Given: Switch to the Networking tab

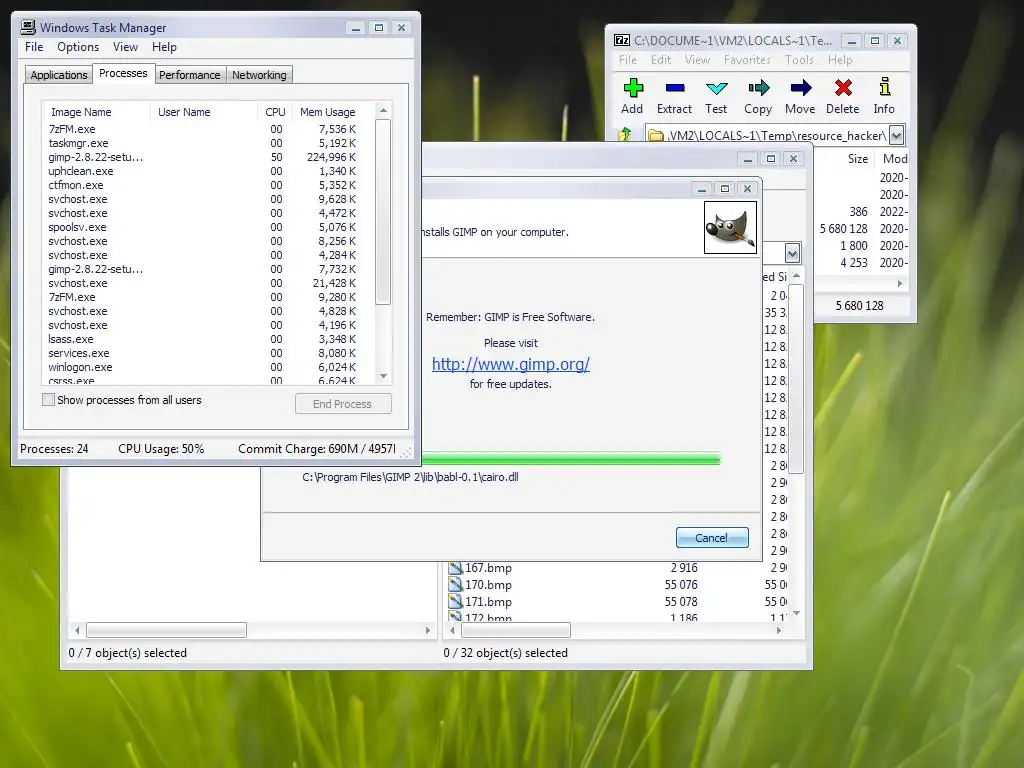Looking at the screenshot, I should [x=259, y=74].
